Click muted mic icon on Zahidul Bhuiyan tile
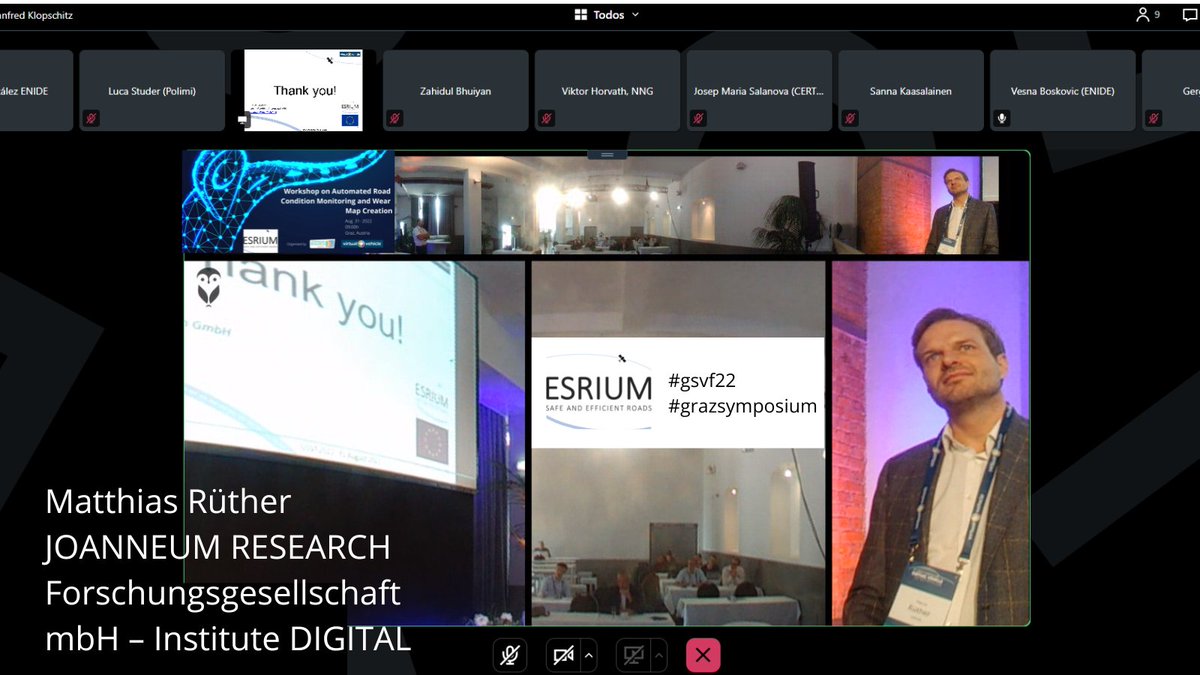Screen dimensions: 1200x675 click(x=395, y=119)
